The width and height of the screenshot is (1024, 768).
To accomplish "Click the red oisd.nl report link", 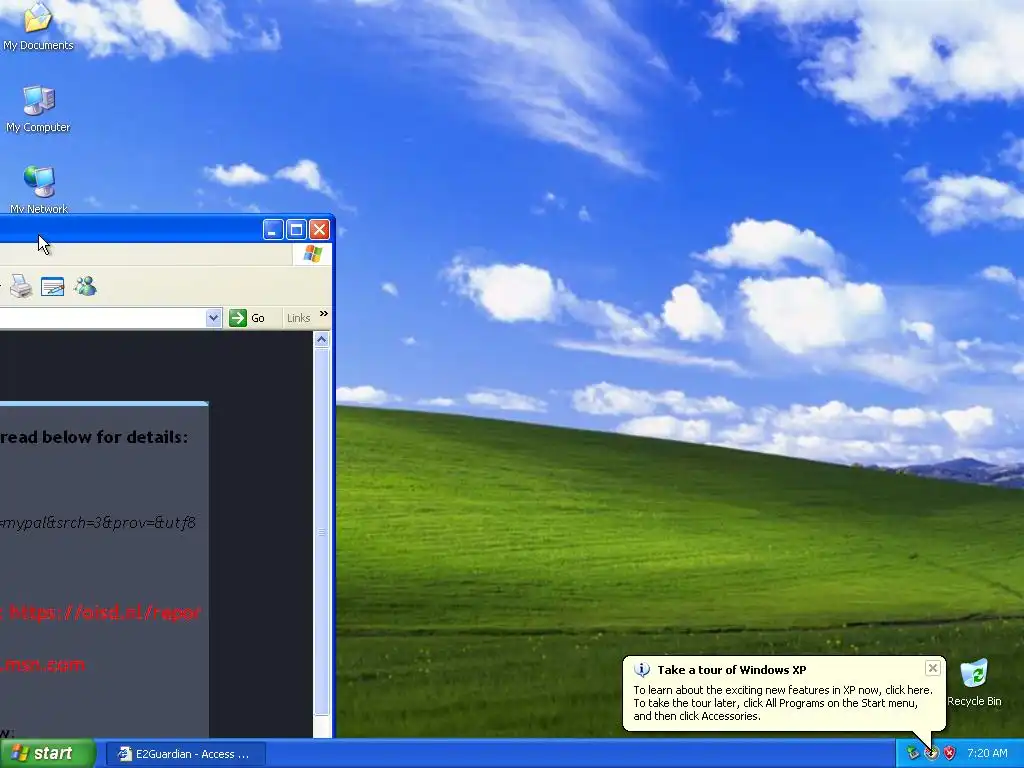I will pos(103,613).
